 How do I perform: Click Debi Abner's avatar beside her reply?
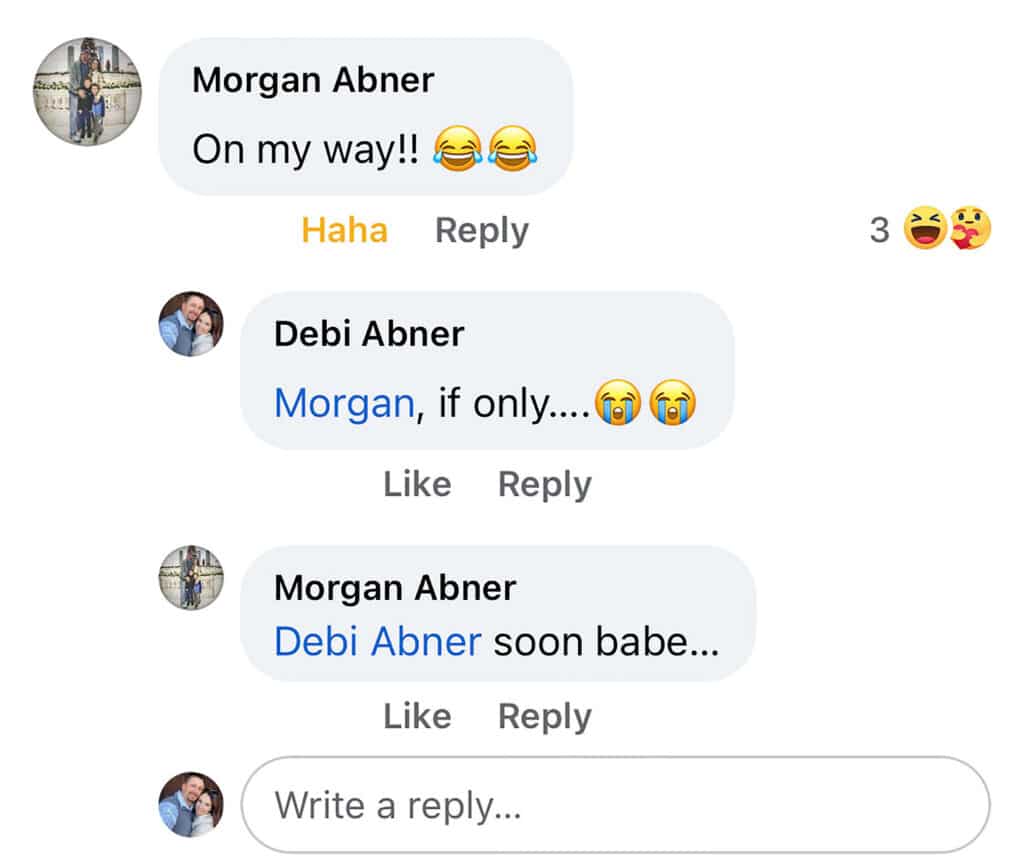pos(191,324)
